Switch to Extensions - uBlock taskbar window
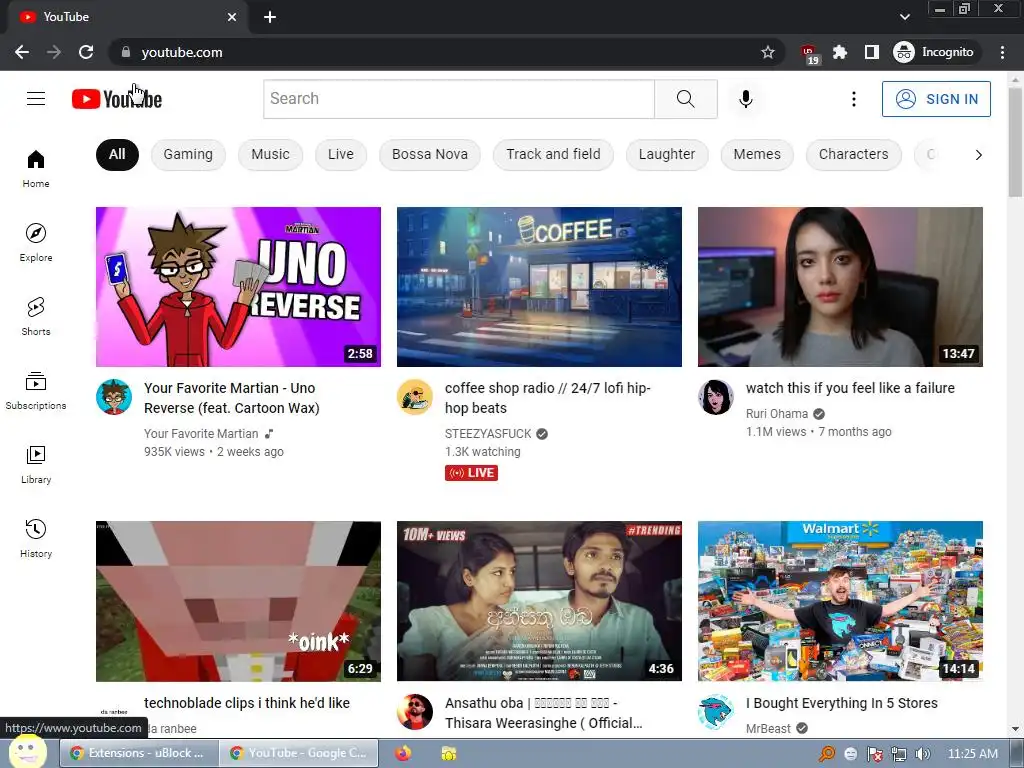The width and height of the screenshot is (1024, 768). (138, 753)
